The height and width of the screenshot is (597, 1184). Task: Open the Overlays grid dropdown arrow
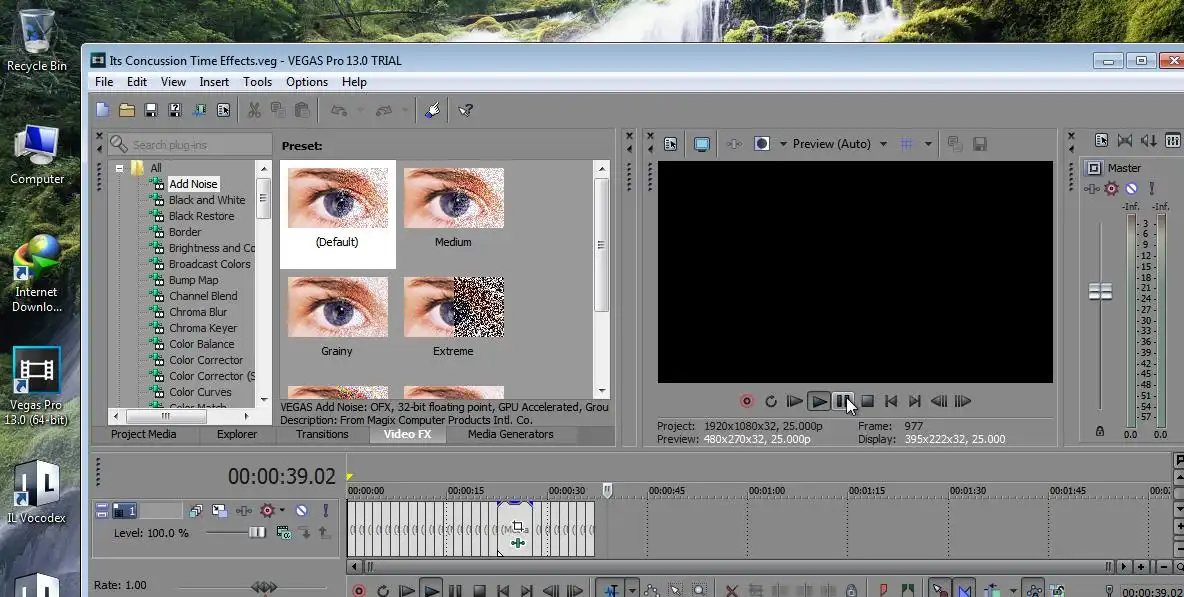point(928,144)
